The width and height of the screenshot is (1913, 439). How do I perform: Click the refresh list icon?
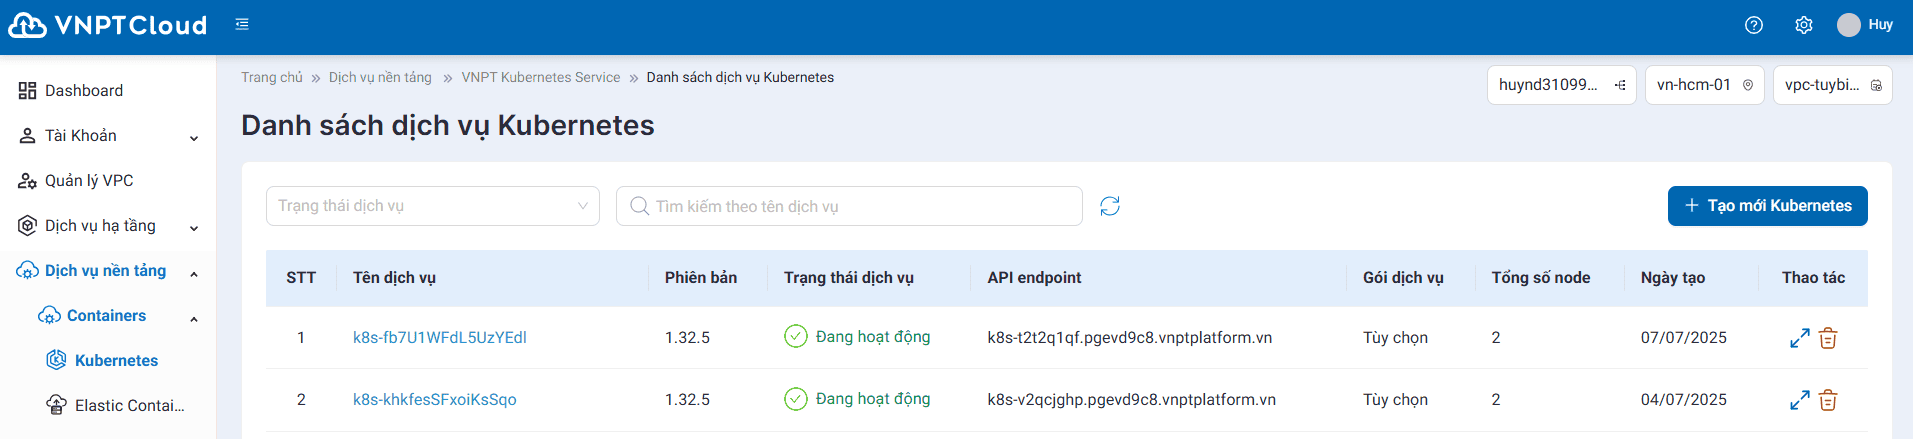click(x=1109, y=206)
